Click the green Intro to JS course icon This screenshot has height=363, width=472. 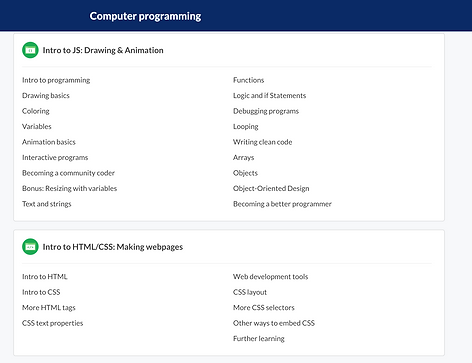point(30,50)
